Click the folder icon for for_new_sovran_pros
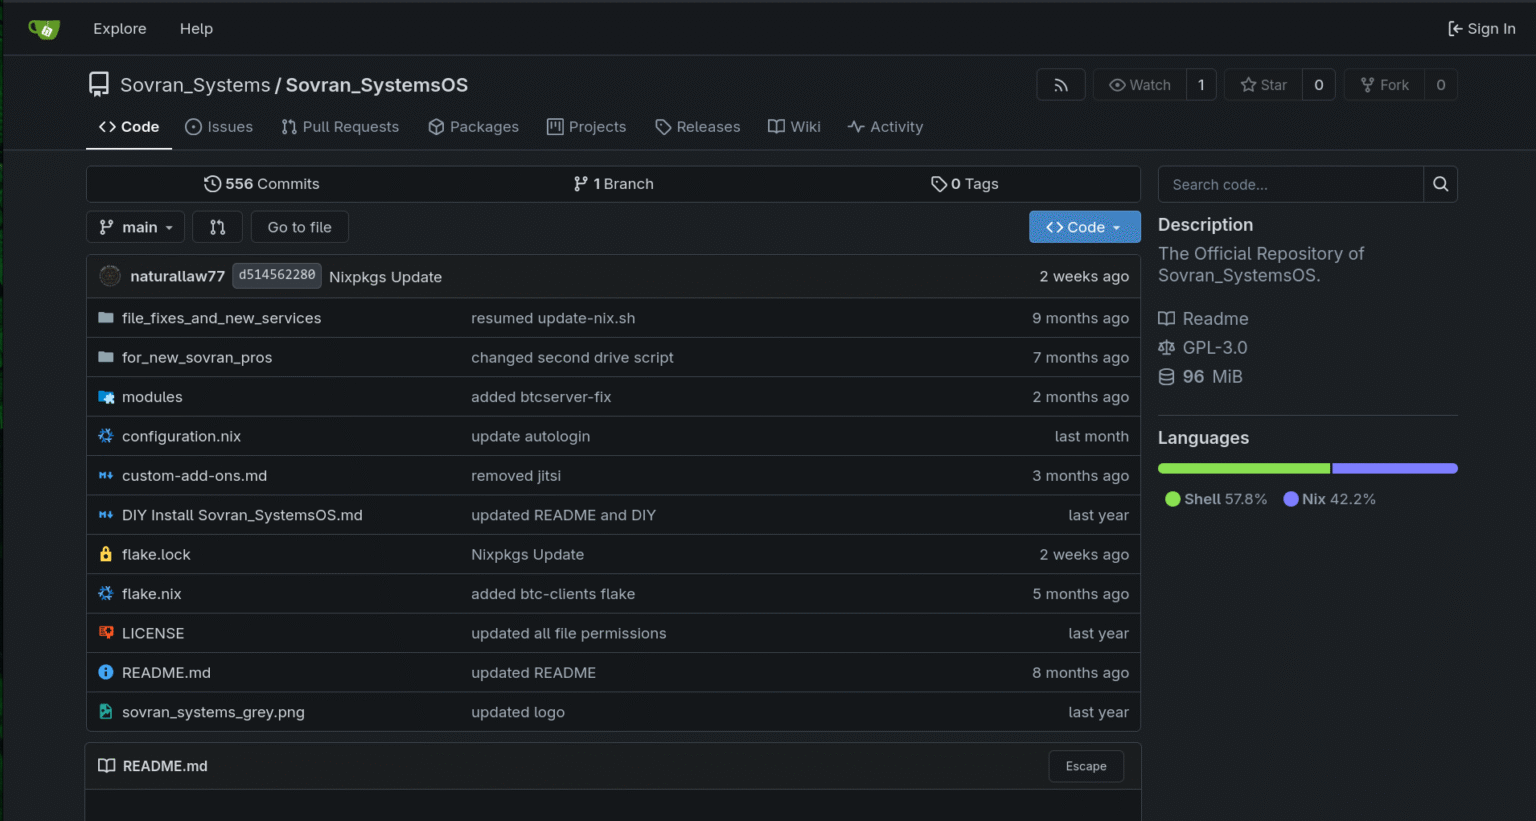 pos(106,357)
